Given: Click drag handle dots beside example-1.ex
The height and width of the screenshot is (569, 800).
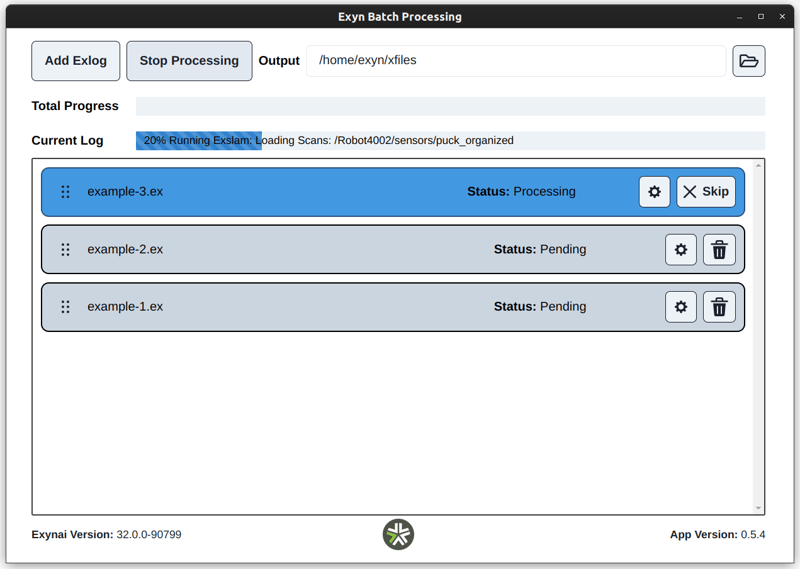Looking at the screenshot, I should click(x=65, y=307).
